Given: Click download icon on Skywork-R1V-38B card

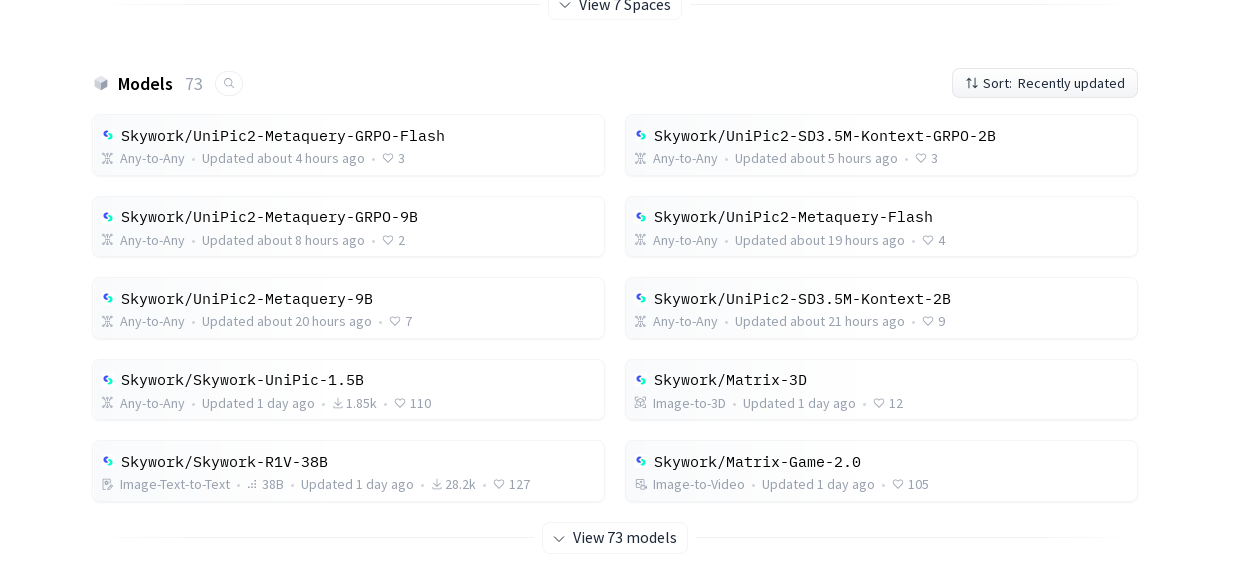Looking at the screenshot, I should pos(437,484).
